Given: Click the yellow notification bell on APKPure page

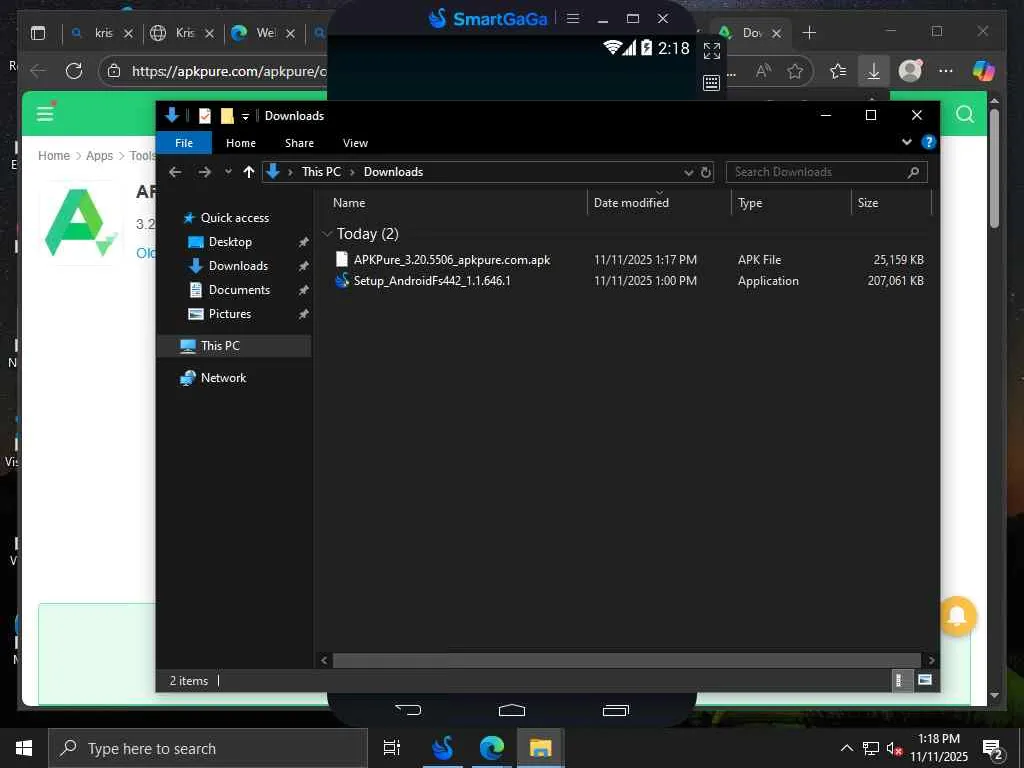Looking at the screenshot, I should (957, 616).
